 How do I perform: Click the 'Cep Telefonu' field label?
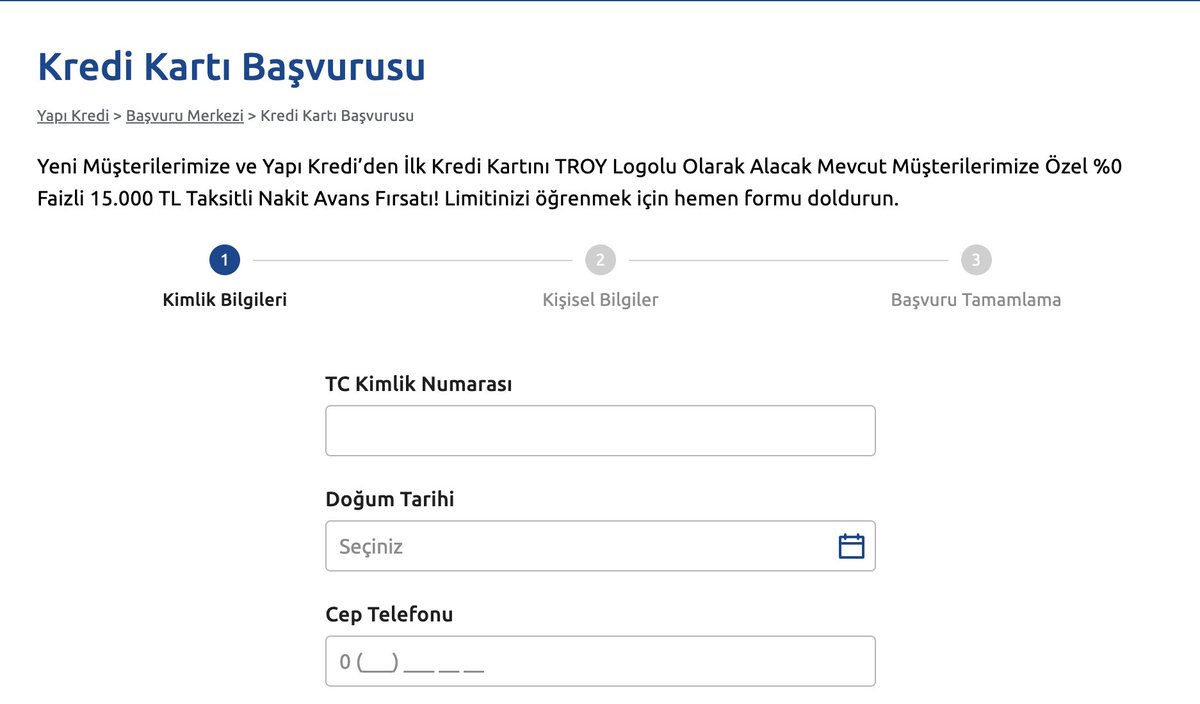click(389, 614)
